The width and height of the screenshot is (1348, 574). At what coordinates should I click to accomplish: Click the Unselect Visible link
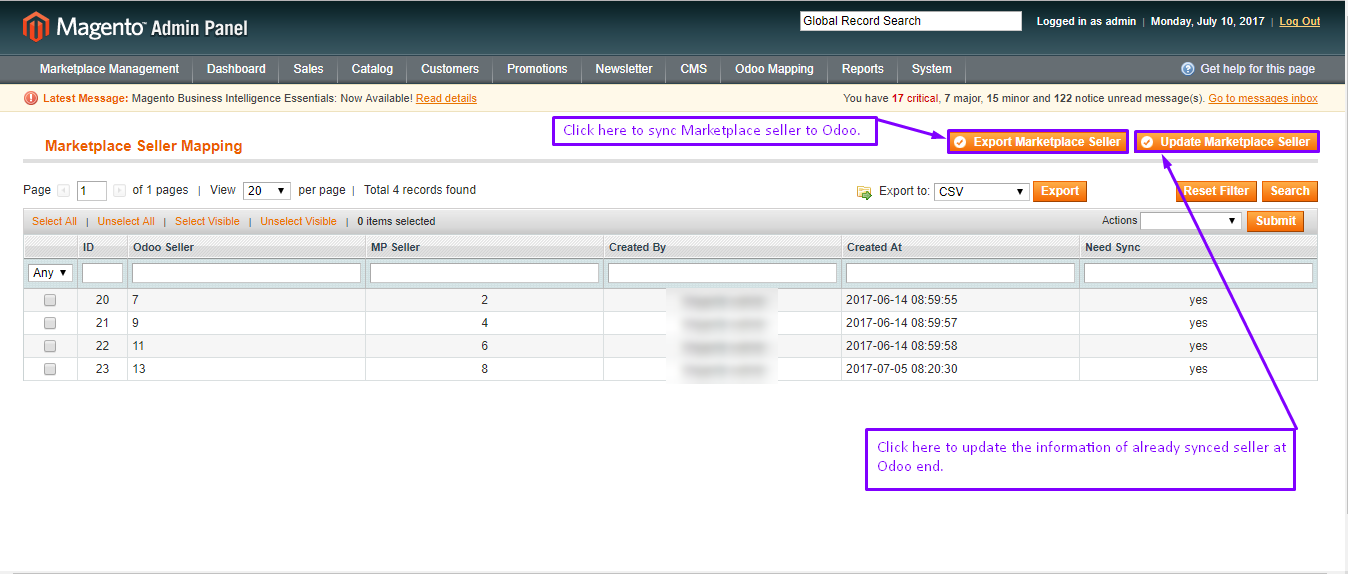(x=298, y=221)
